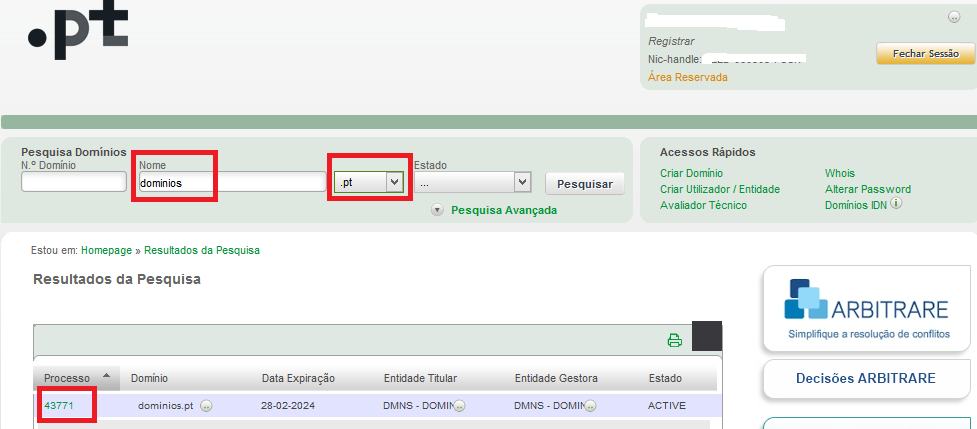Screen dimensions: 977x429
Task: Open process 43771 link
Action: pyautogui.click(x=59, y=406)
